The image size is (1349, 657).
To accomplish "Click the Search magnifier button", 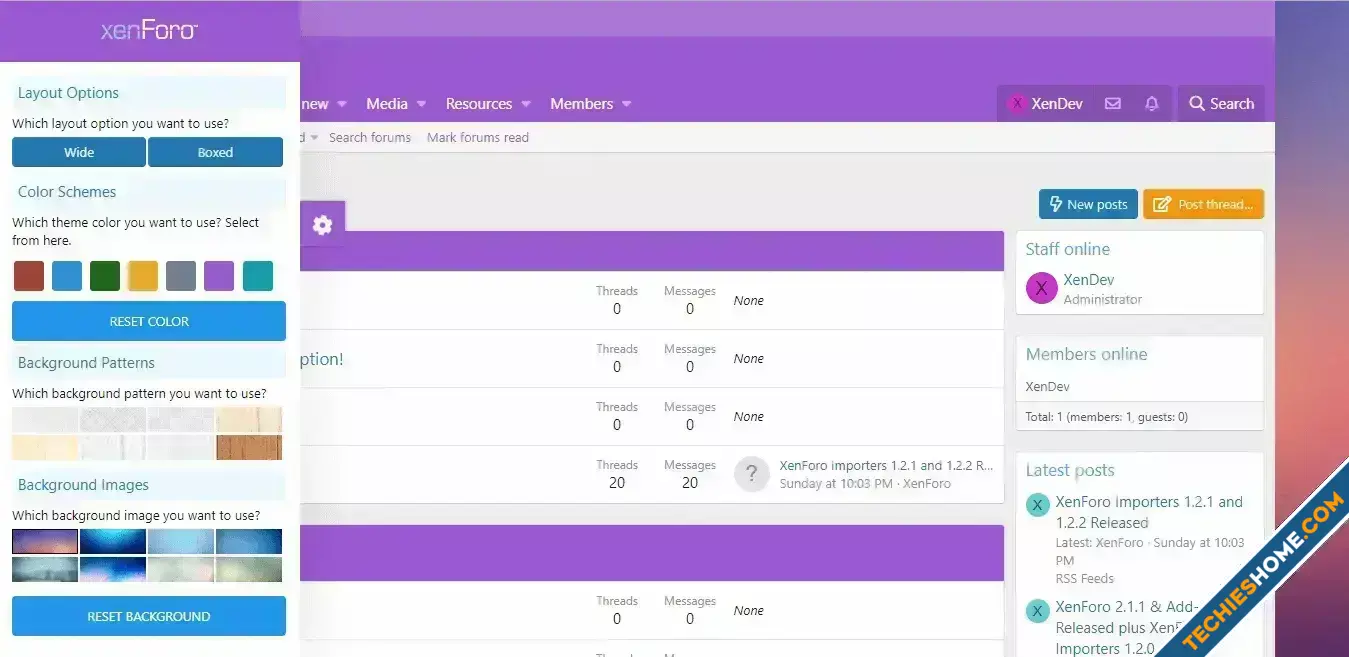I will [x=1221, y=104].
